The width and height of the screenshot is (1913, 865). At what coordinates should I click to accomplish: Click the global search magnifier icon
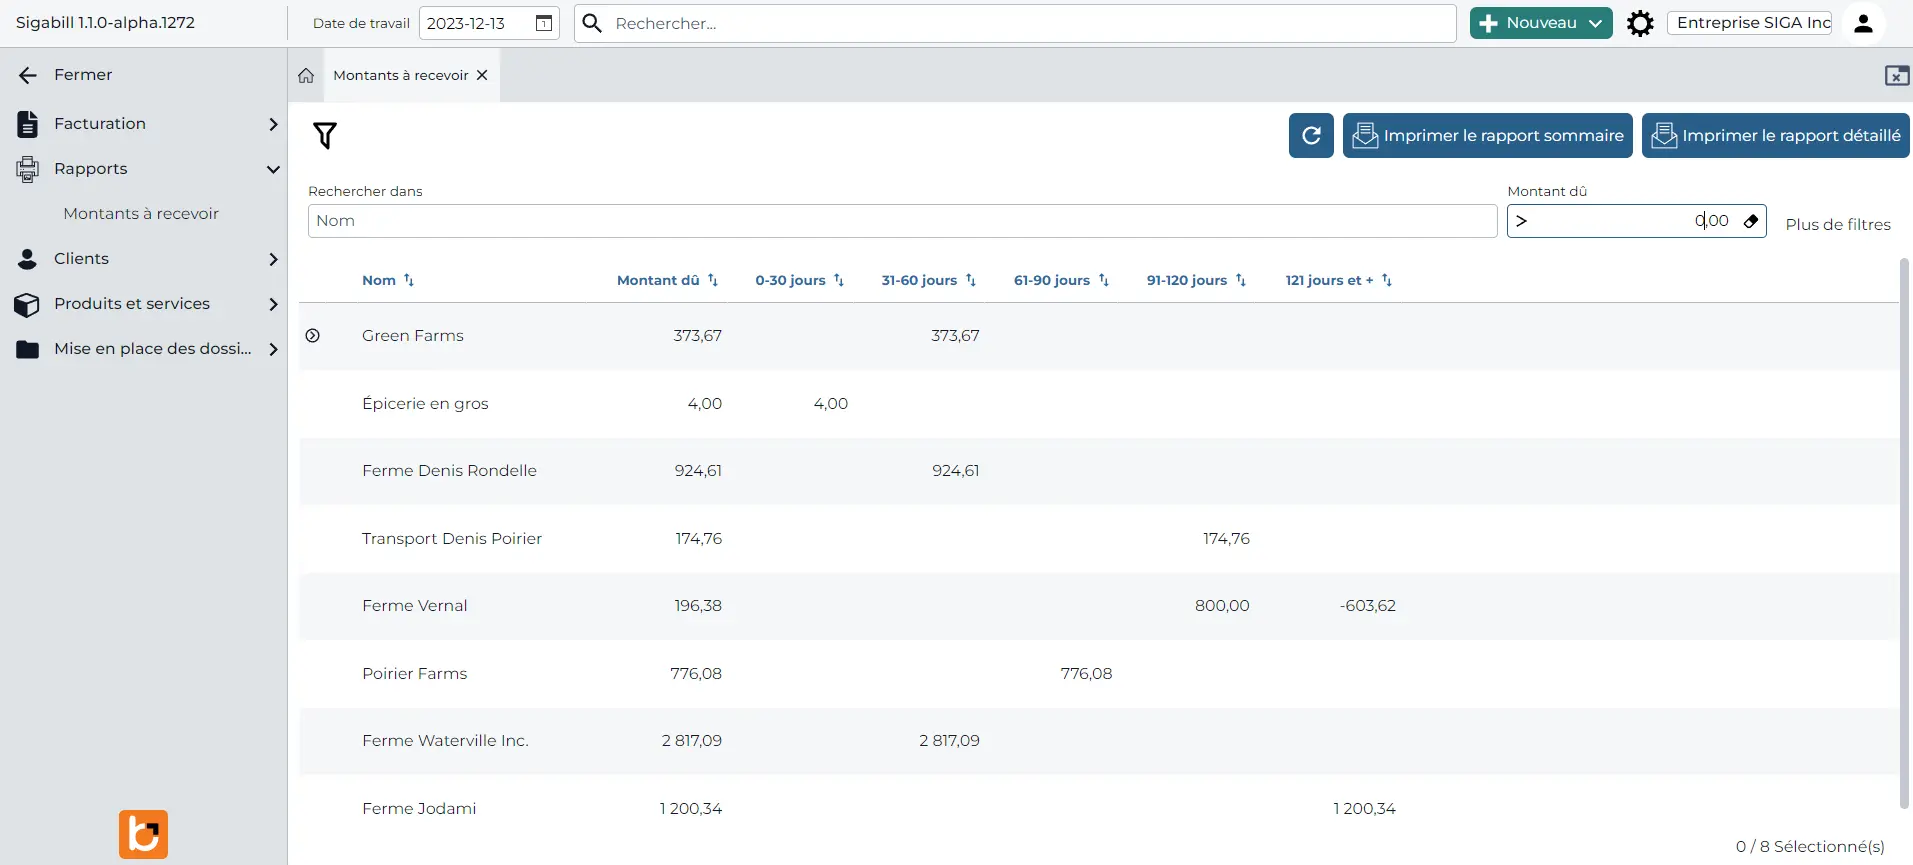592,23
